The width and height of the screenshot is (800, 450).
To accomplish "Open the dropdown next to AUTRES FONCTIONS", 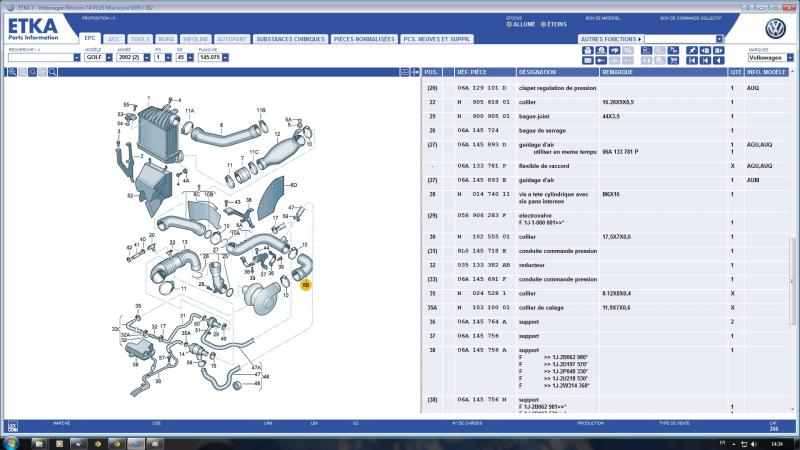I will [x=719, y=39].
